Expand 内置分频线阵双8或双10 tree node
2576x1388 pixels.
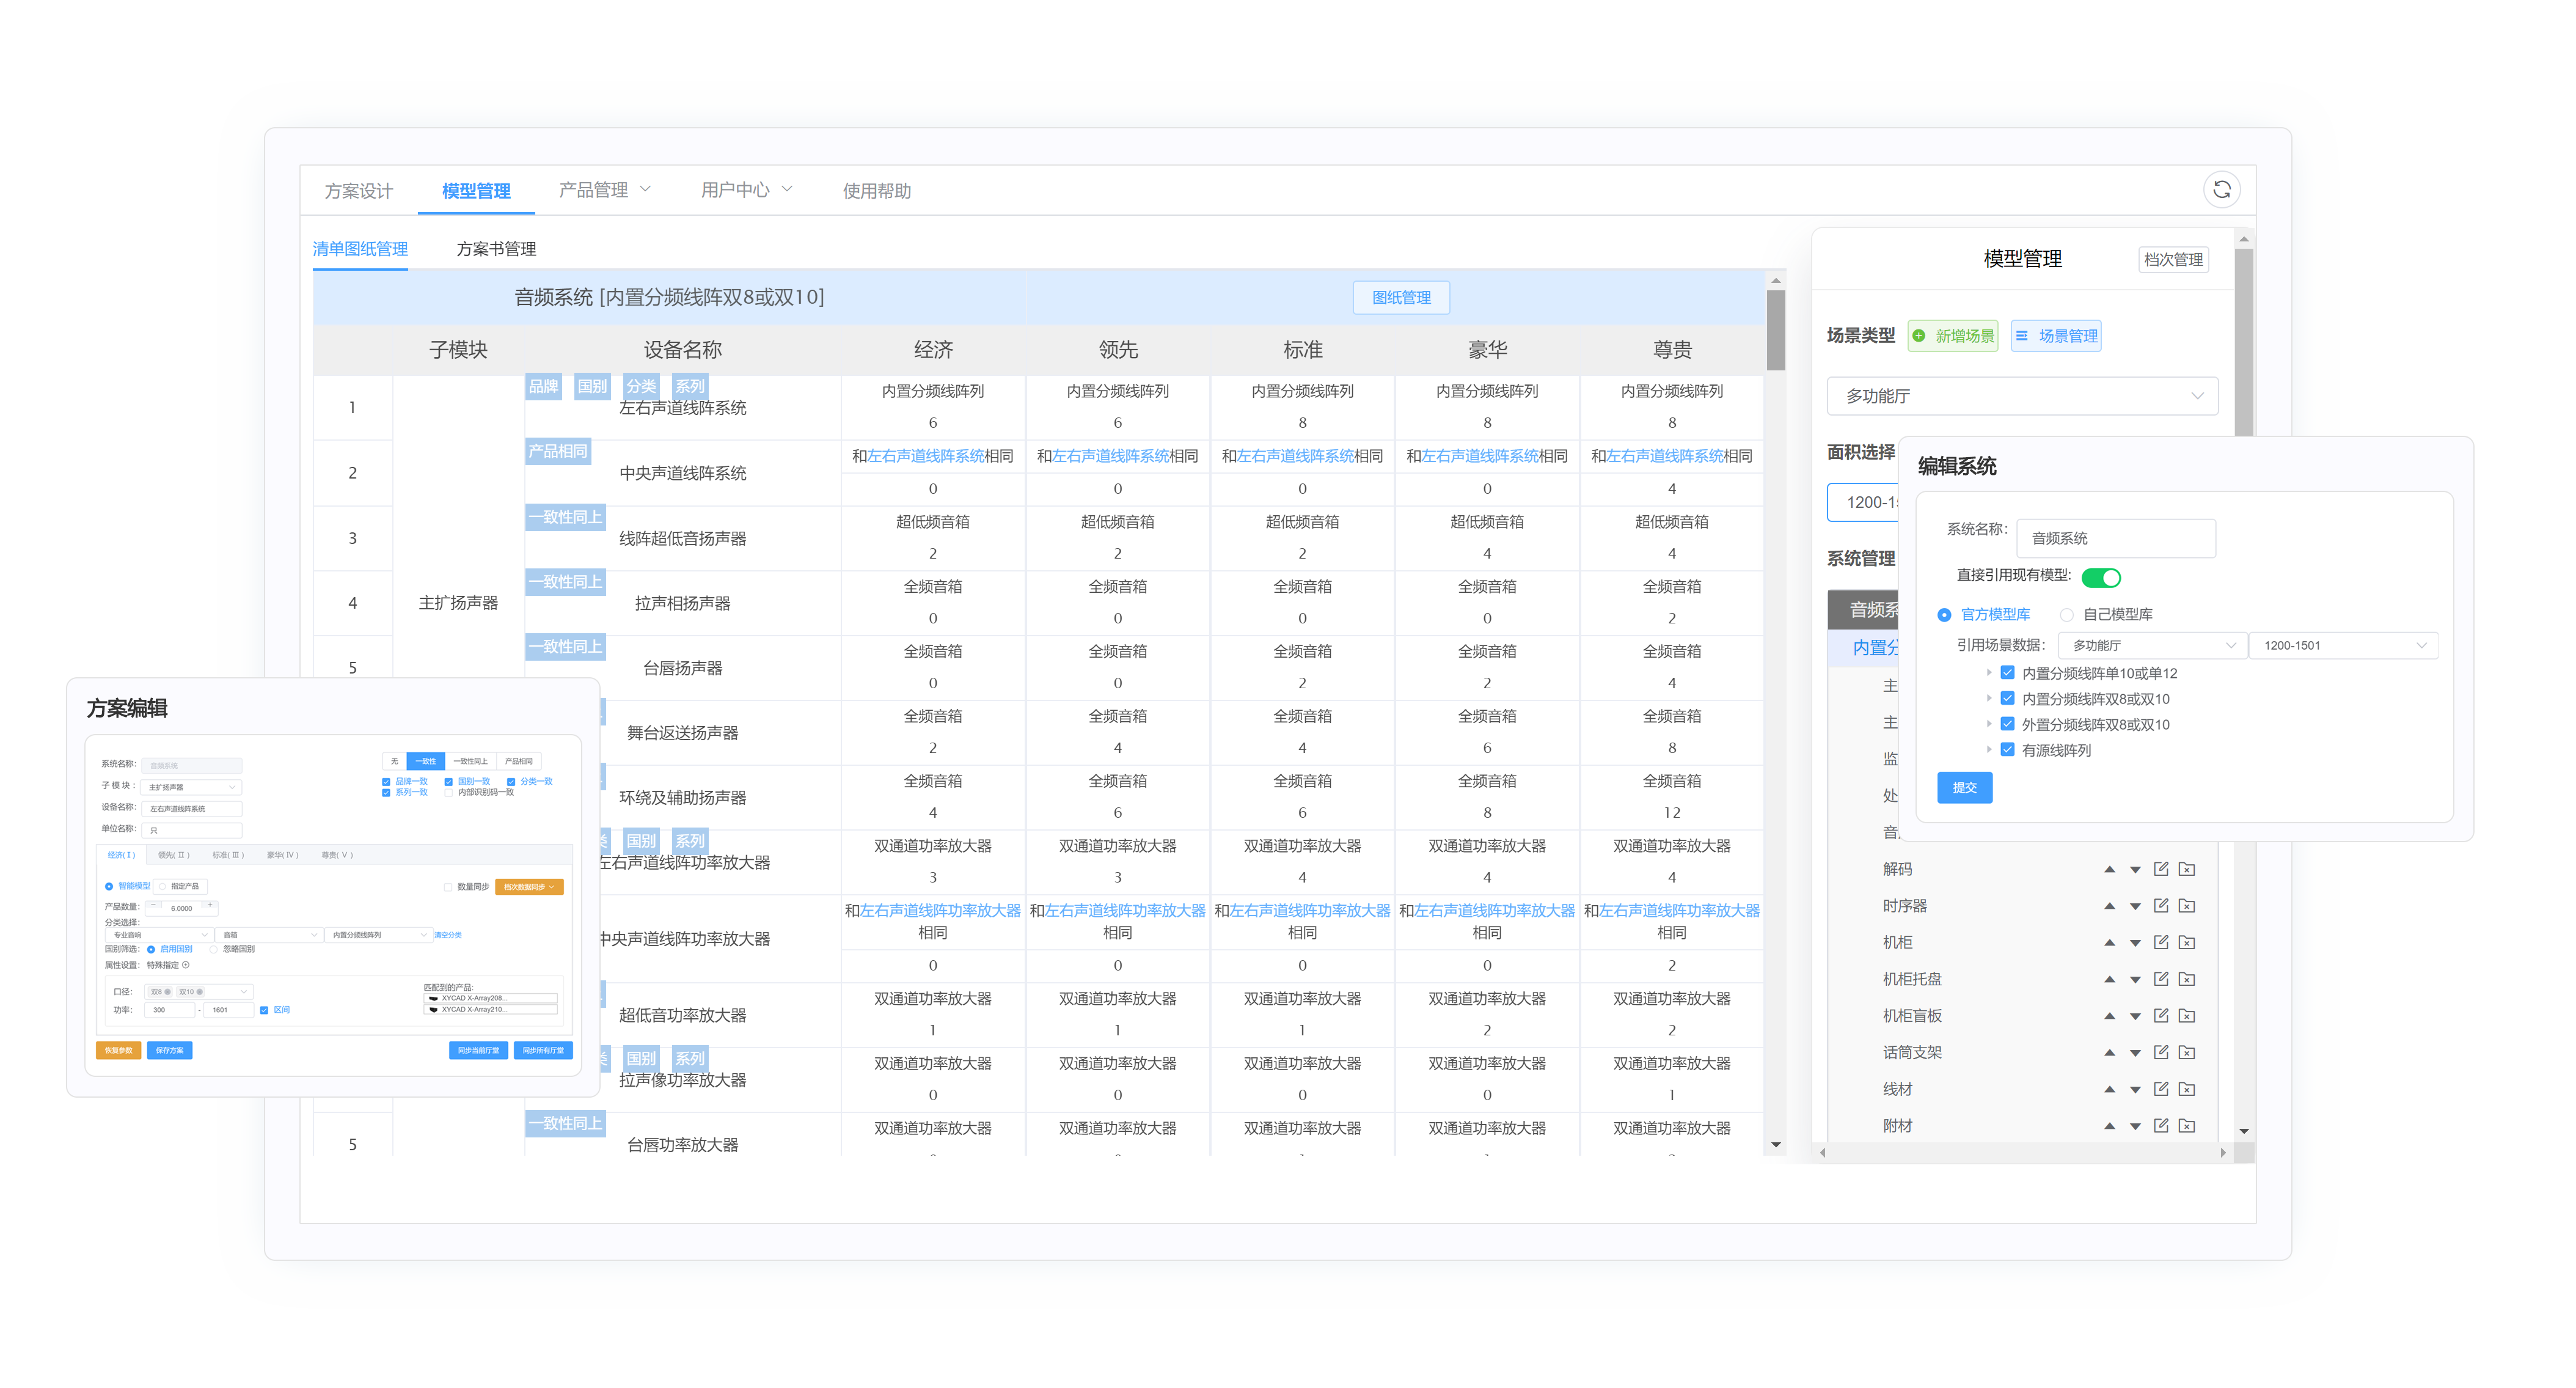coord(1989,698)
